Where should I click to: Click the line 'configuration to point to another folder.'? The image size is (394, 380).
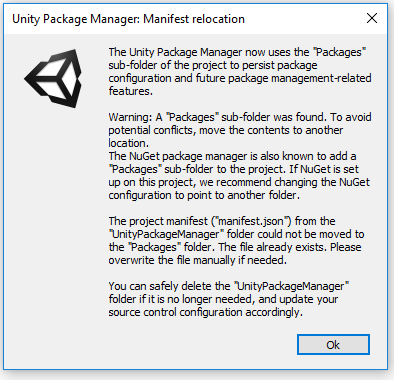(x=204, y=195)
